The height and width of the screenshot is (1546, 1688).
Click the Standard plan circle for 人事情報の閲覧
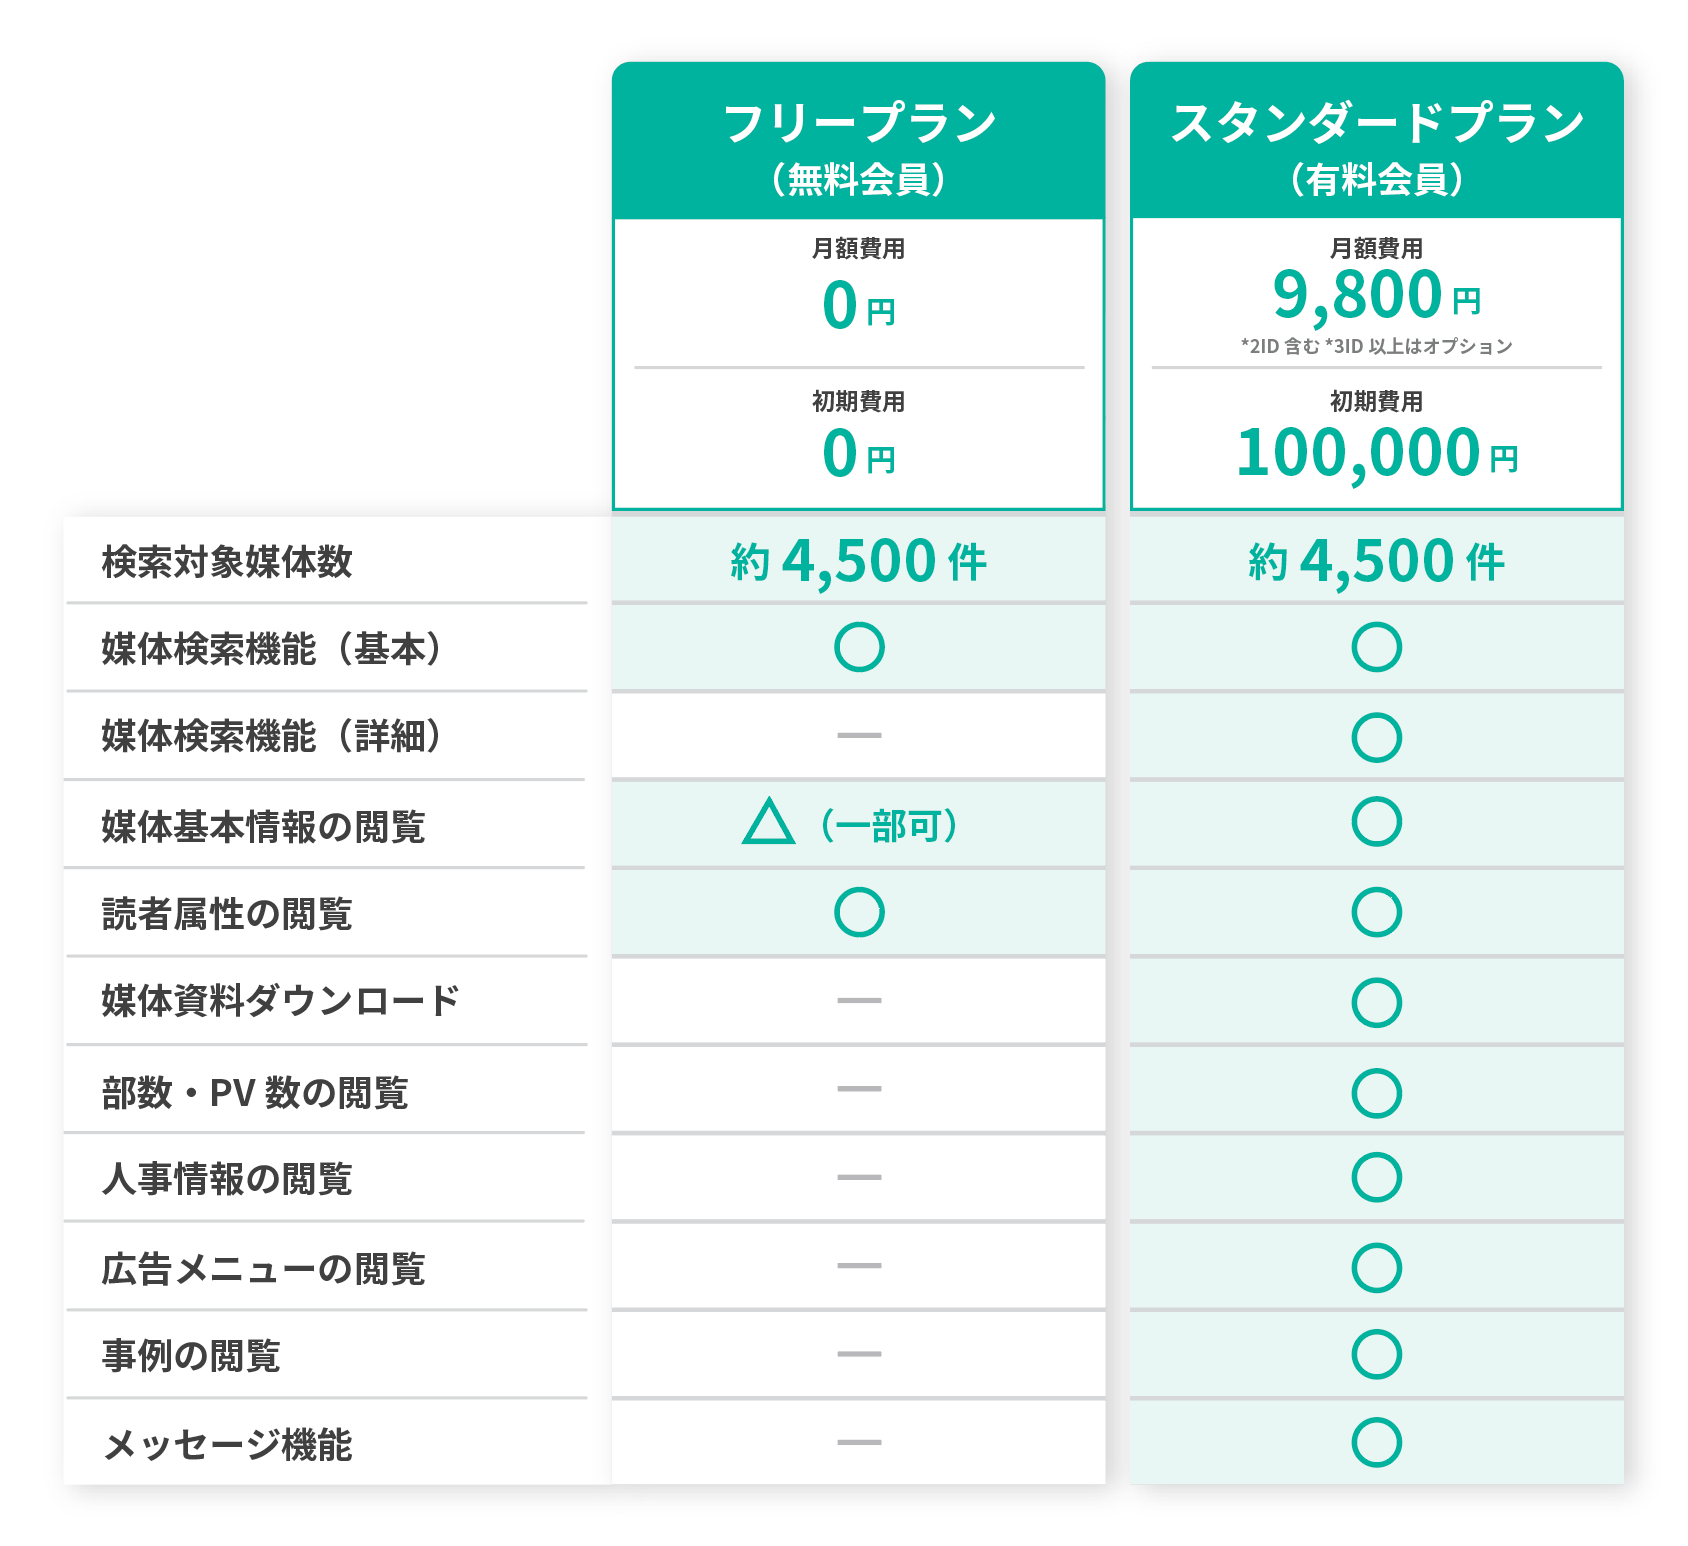[x=1376, y=1177]
